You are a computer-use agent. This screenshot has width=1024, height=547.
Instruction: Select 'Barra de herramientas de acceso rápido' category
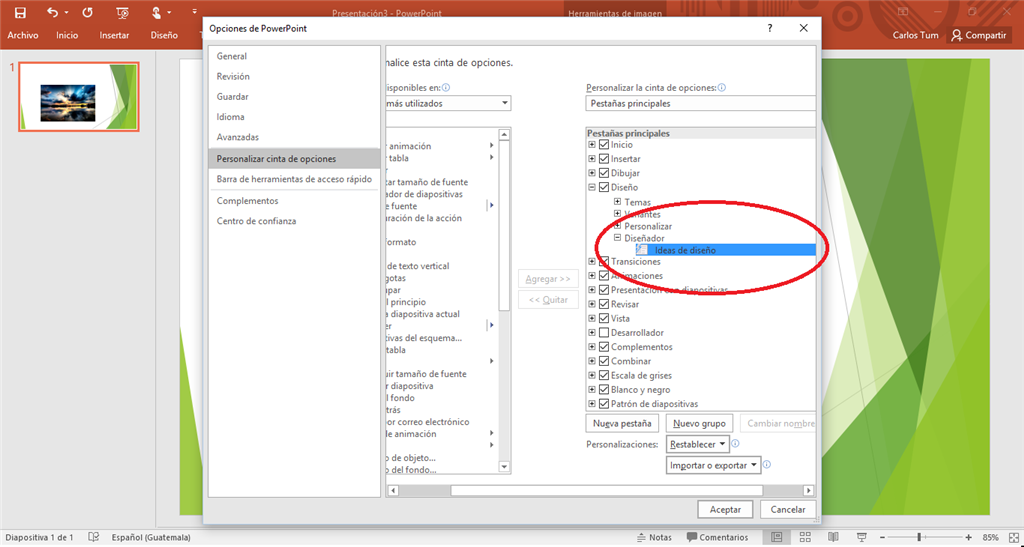tap(294, 179)
